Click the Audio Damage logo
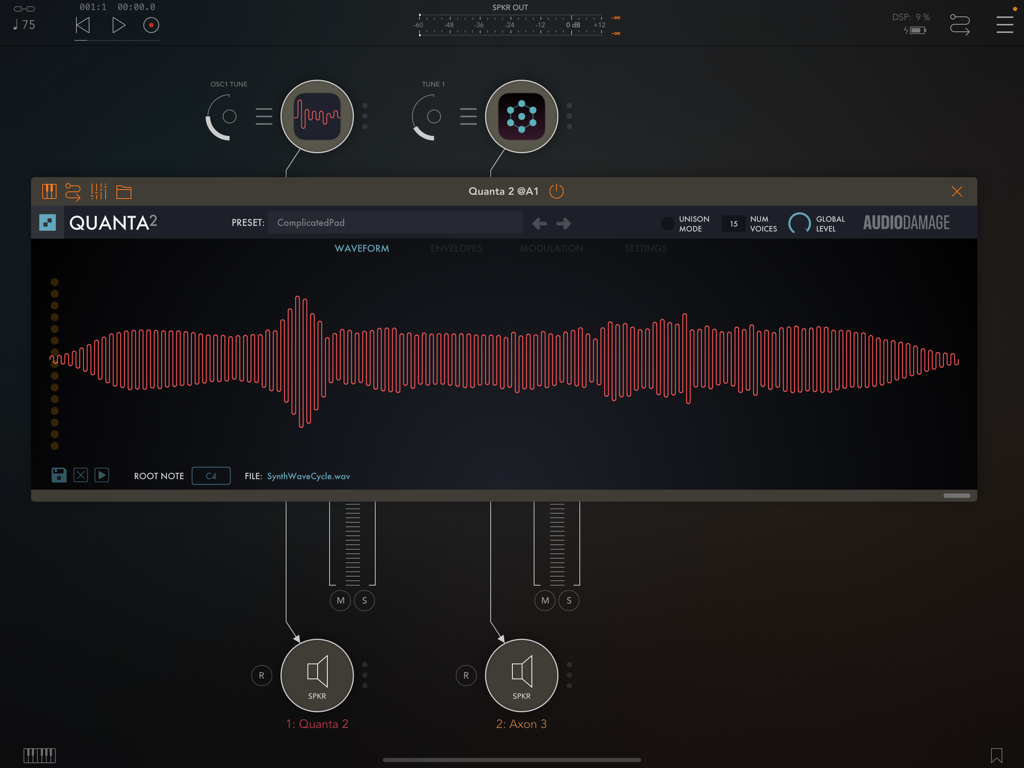Viewport: 1024px width, 768px height. coord(906,223)
